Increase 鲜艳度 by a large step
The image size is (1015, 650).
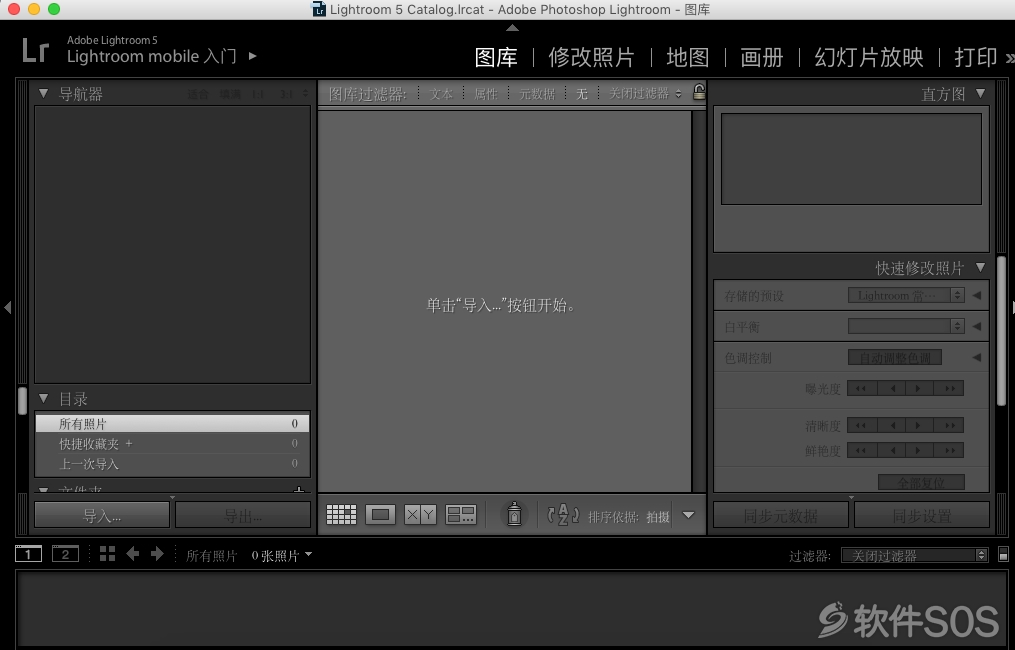click(x=949, y=450)
